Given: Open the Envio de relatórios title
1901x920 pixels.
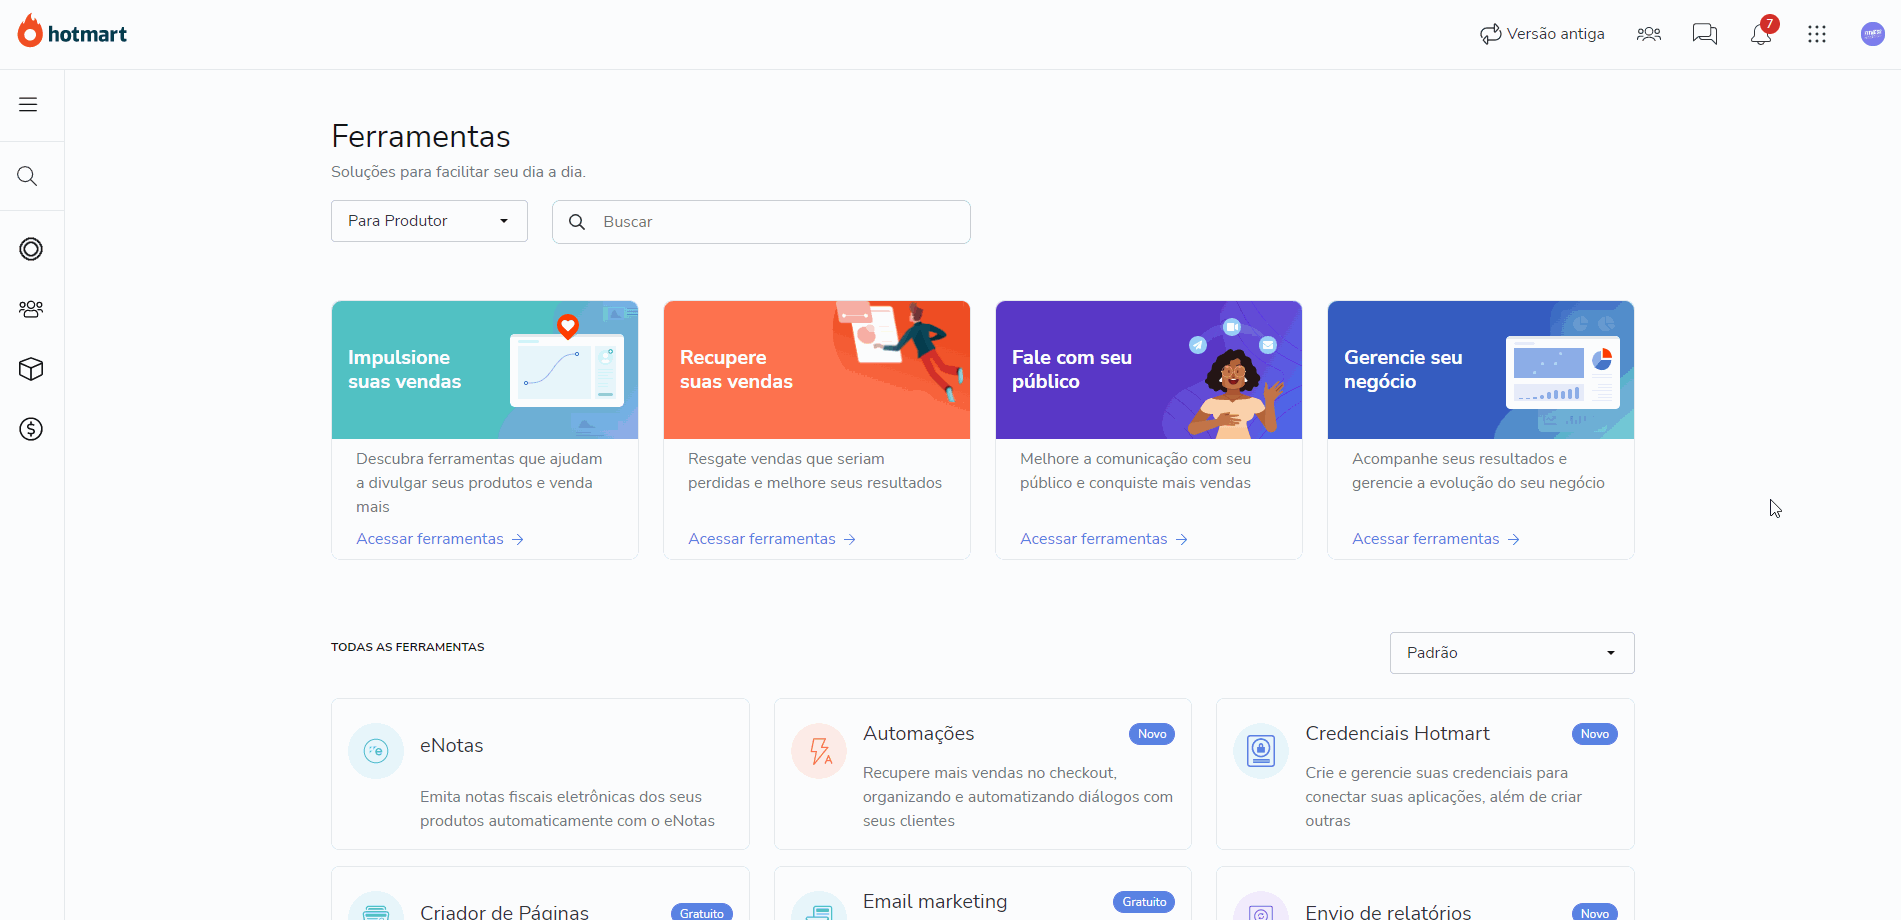Looking at the screenshot, I should tap(1388, 912).
